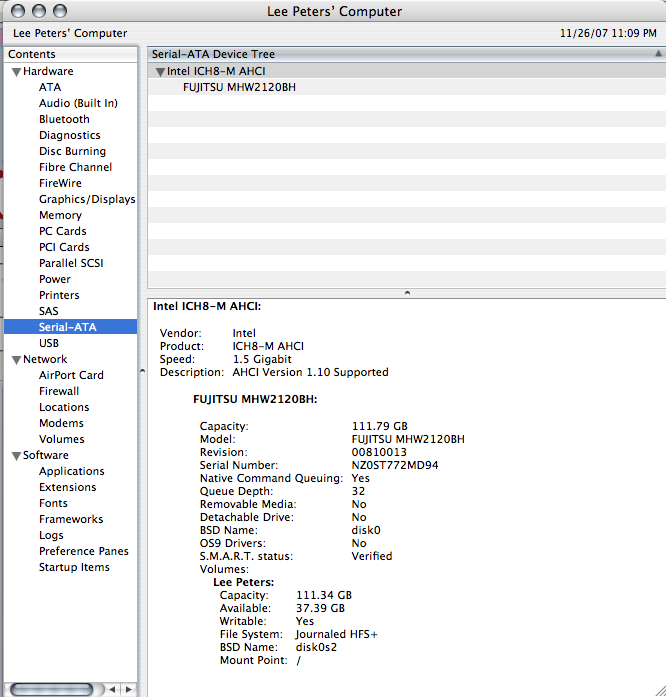Viewport: 666px width, 697px height.
Task: Open the Audio (Built In) section
Action: pos(78,103)
